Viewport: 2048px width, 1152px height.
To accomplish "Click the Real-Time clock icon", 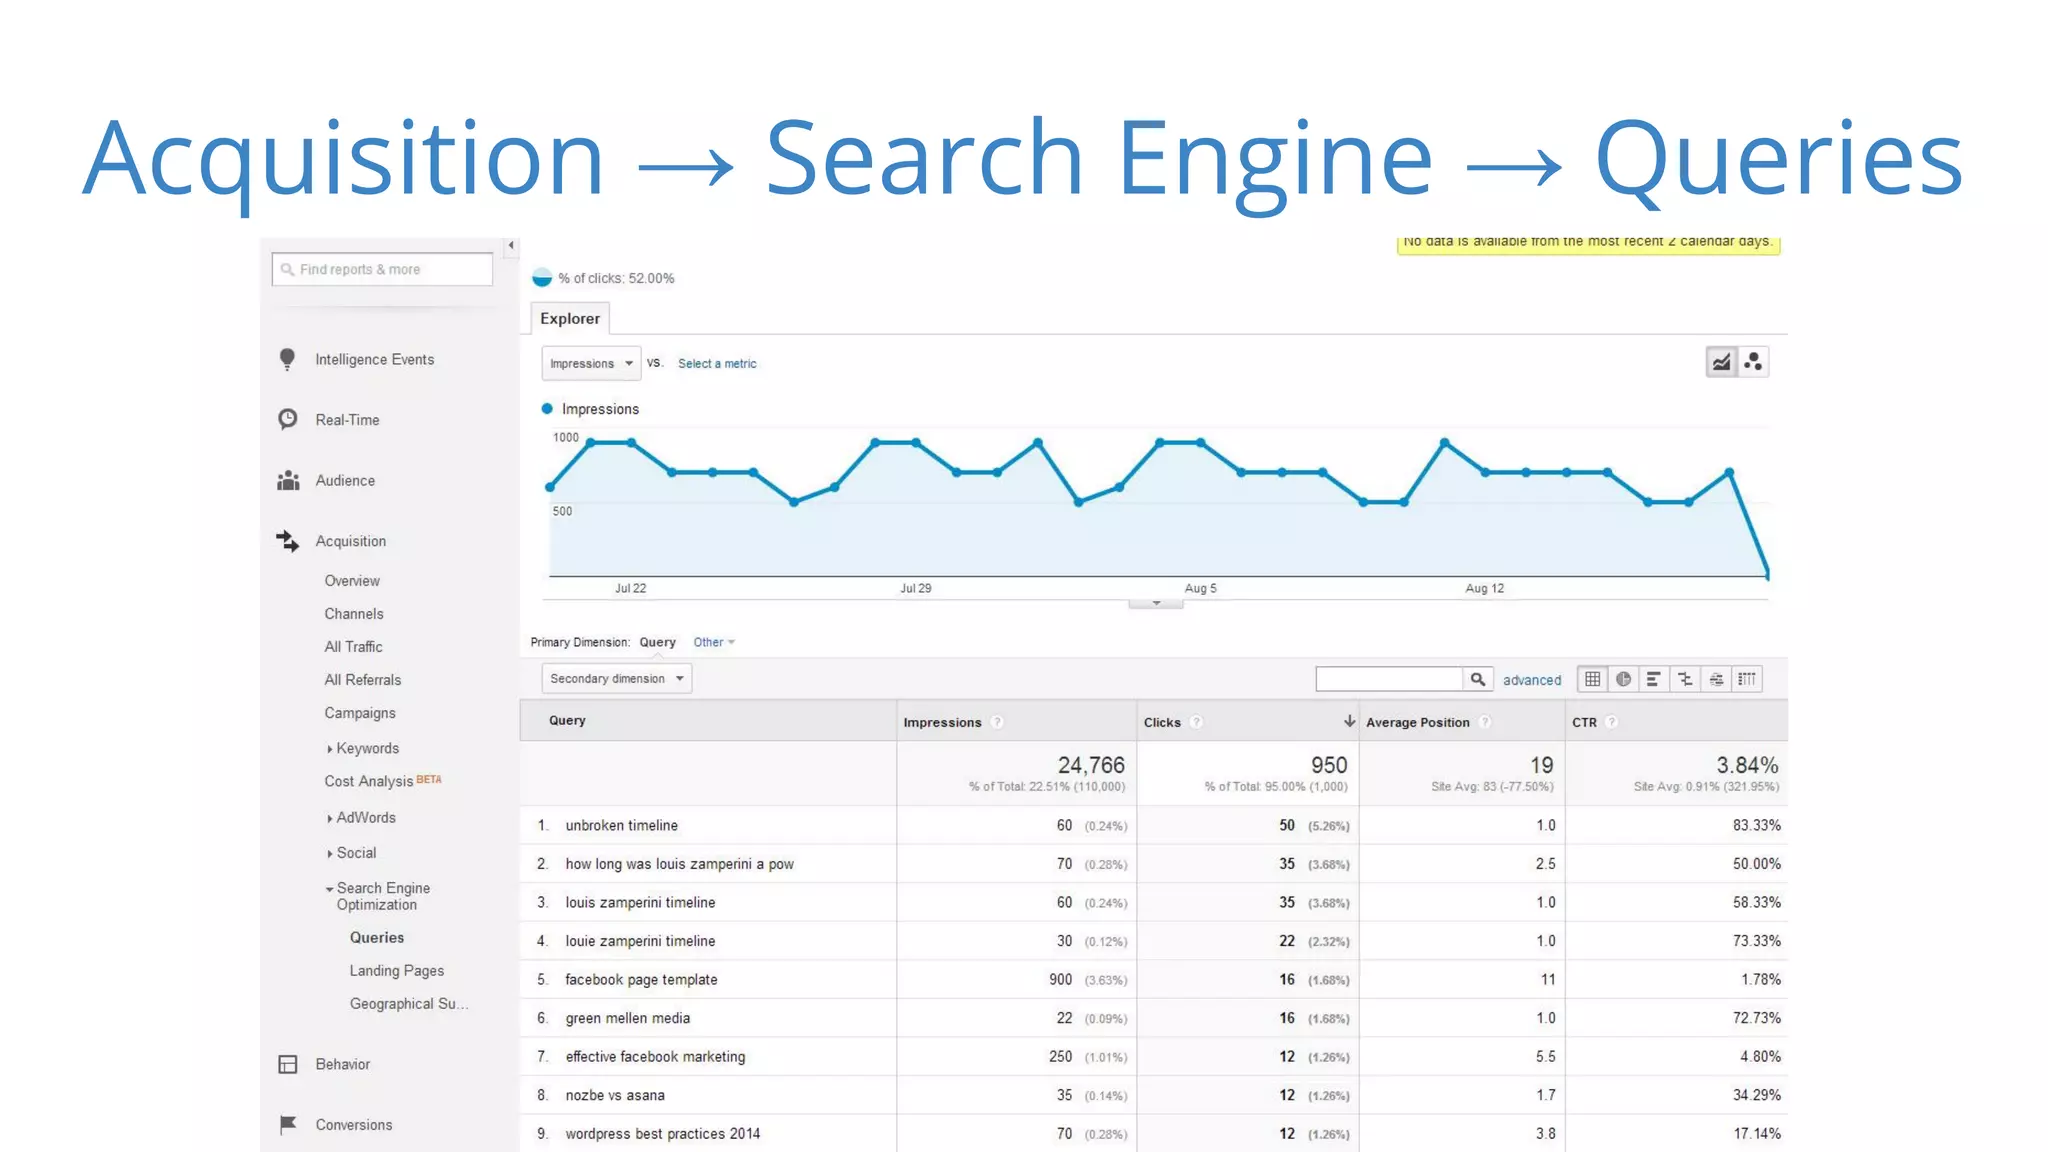I will pyautogui.click(x=288, y=419).
